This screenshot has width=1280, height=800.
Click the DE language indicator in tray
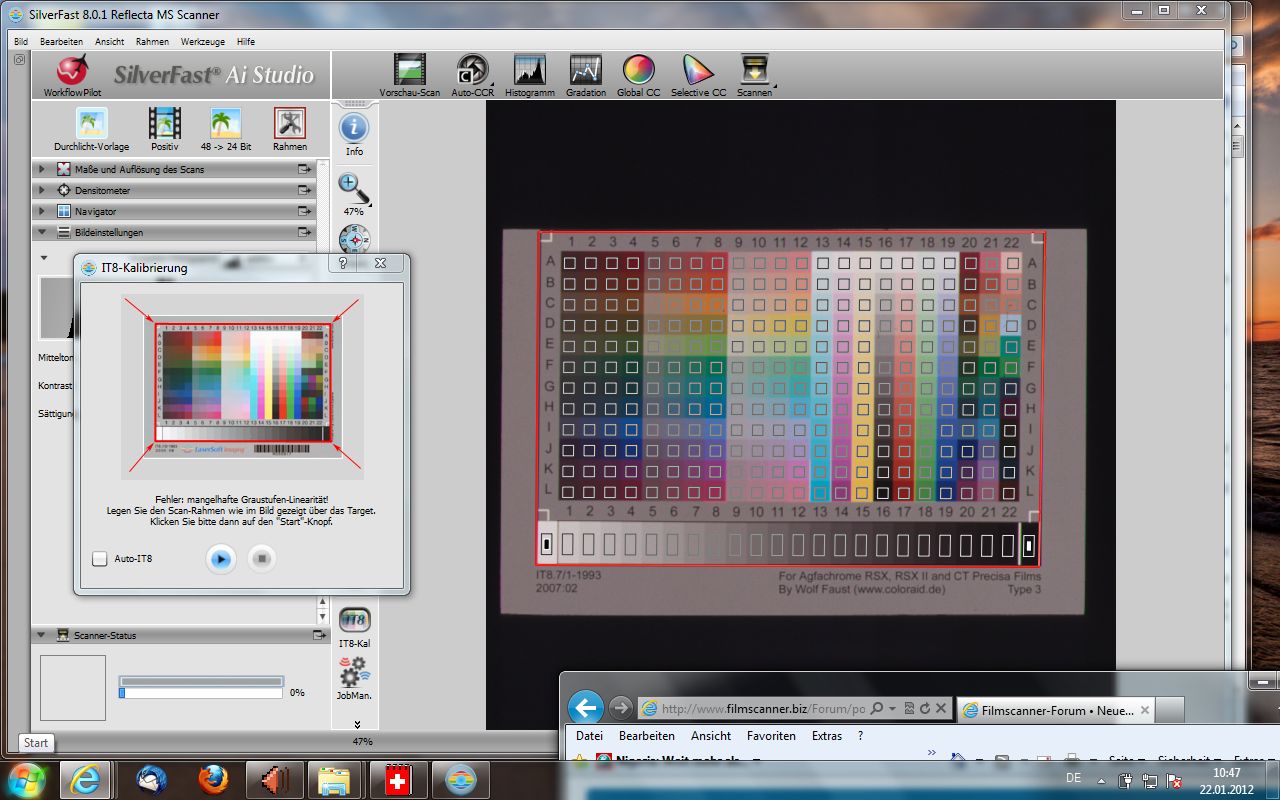pos(1073,777)
